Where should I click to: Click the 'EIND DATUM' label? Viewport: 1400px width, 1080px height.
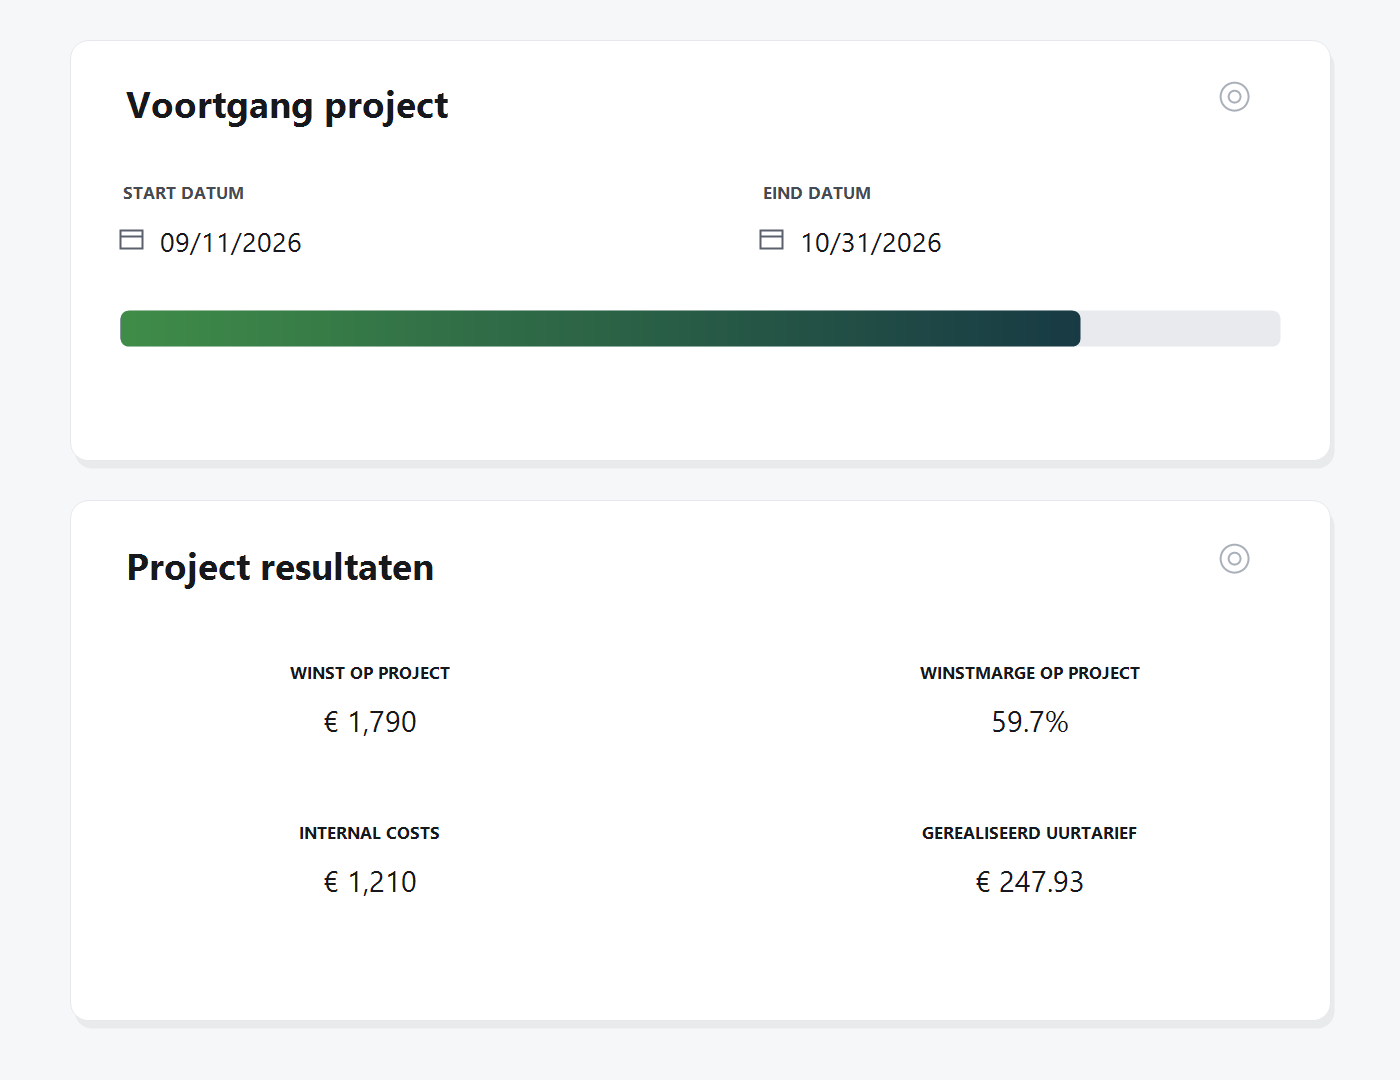[x=817, y=193]
